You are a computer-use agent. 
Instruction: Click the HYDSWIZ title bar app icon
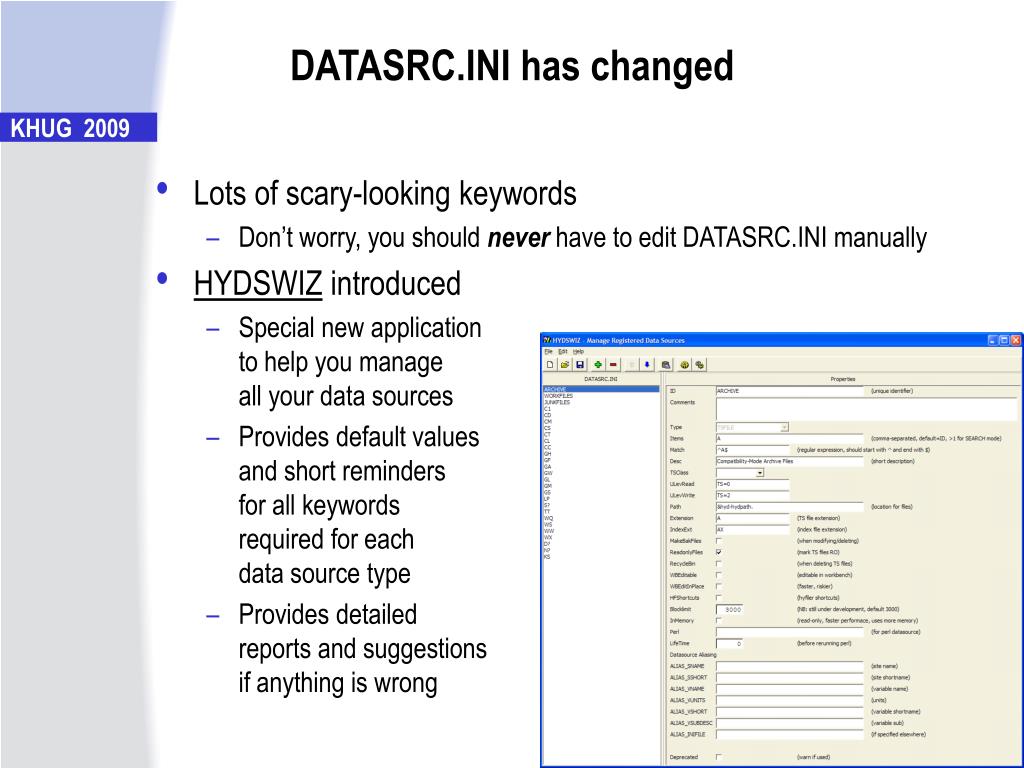click(547, 340)
